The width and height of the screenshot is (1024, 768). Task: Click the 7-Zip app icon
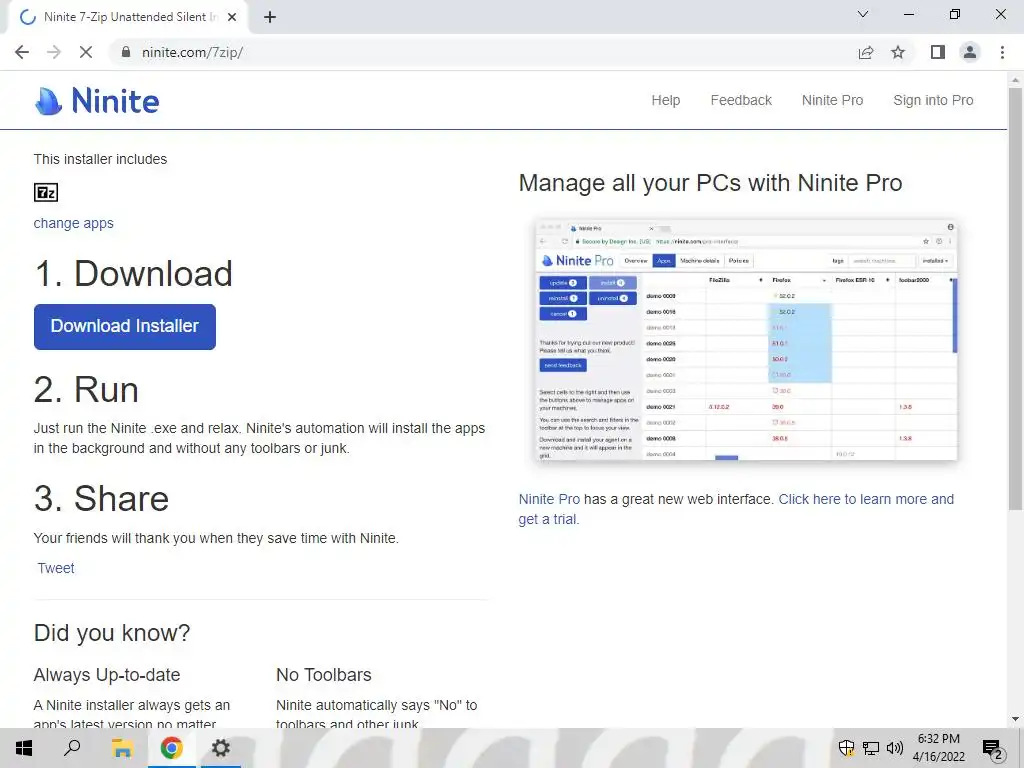[46, 192]
